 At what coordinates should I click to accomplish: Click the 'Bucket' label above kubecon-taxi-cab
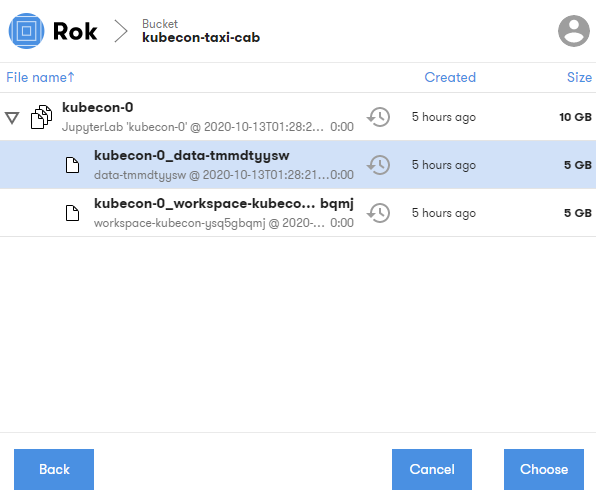(x=160, y=24)
